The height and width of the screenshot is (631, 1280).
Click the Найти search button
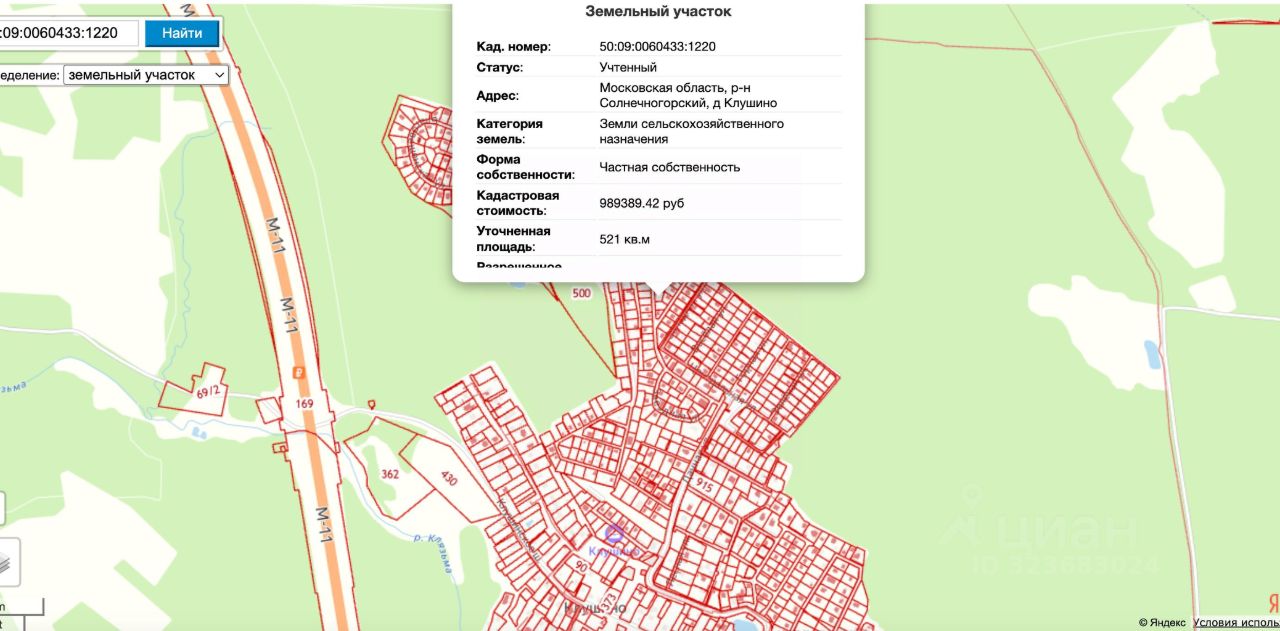coord(182,33)
